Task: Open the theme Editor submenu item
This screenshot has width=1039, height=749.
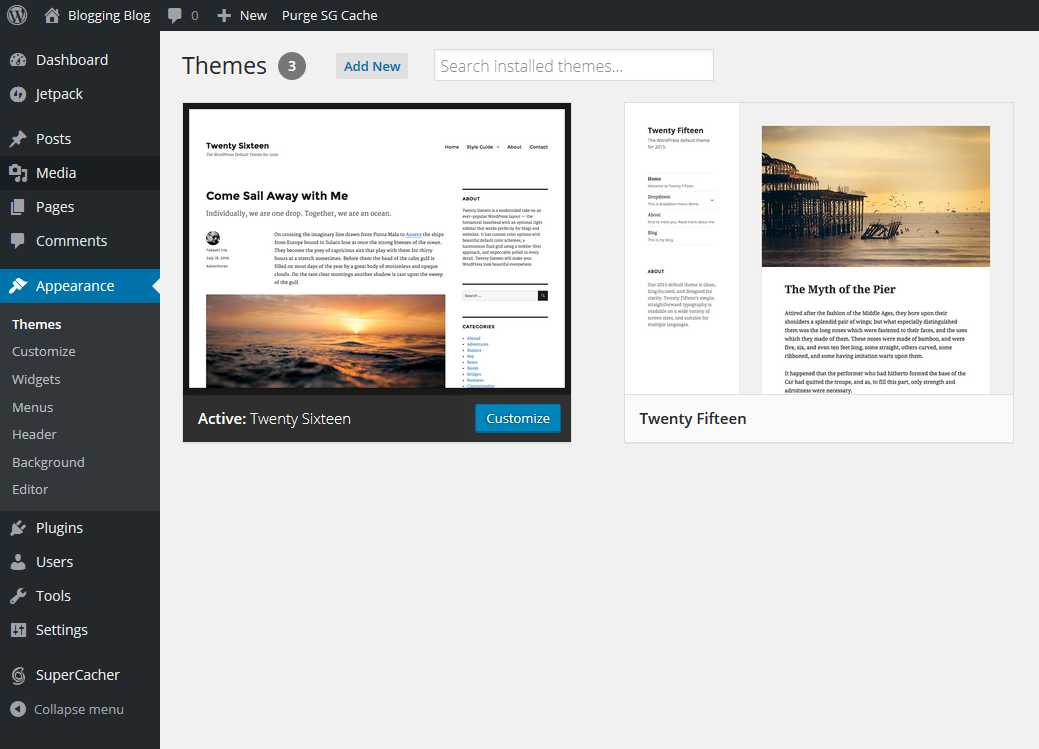Action: pyautogui.click(x=30, y=489)
